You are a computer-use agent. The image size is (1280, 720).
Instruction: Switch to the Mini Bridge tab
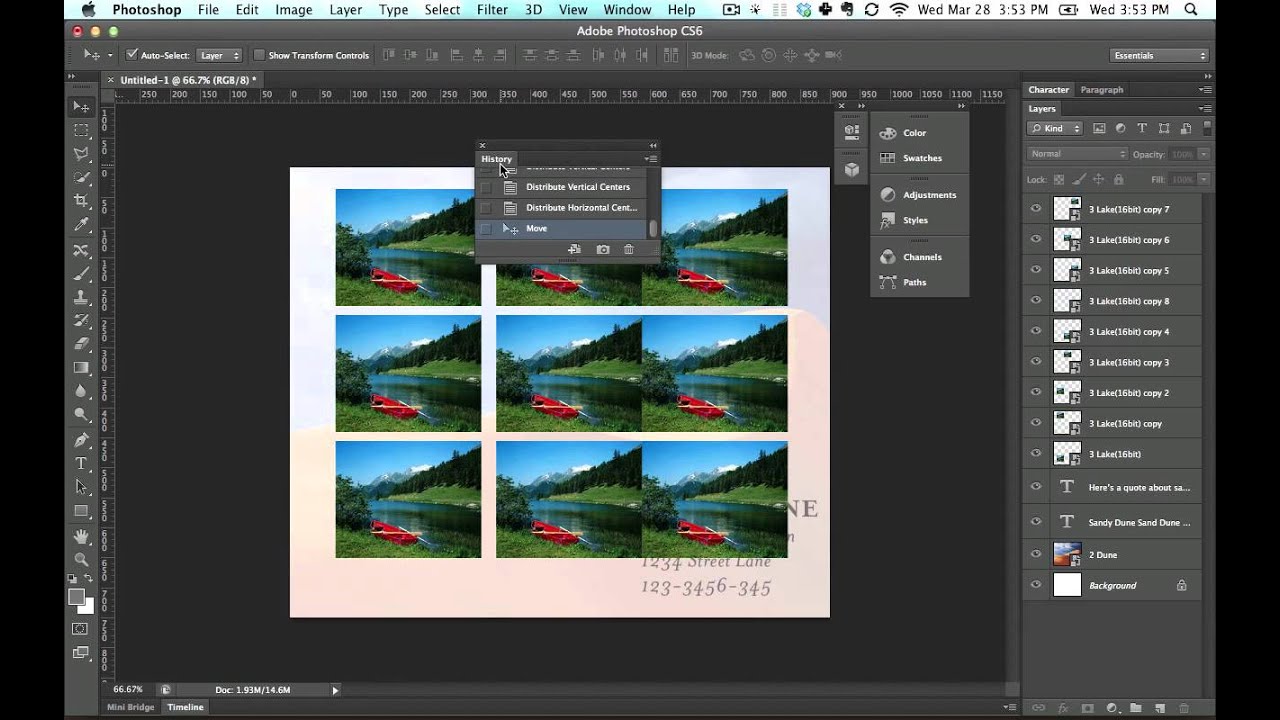(131, 707)
